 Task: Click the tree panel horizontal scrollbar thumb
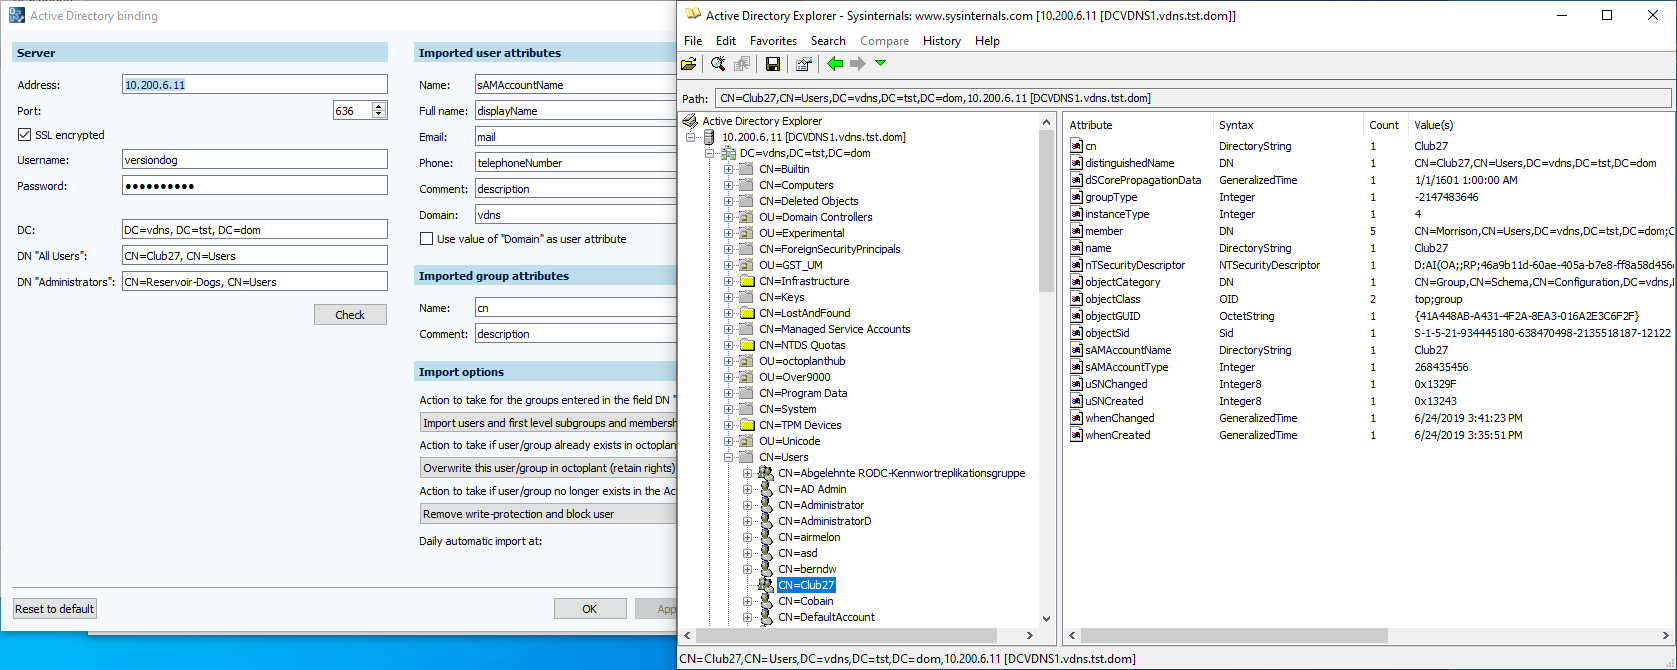point(846,635)
